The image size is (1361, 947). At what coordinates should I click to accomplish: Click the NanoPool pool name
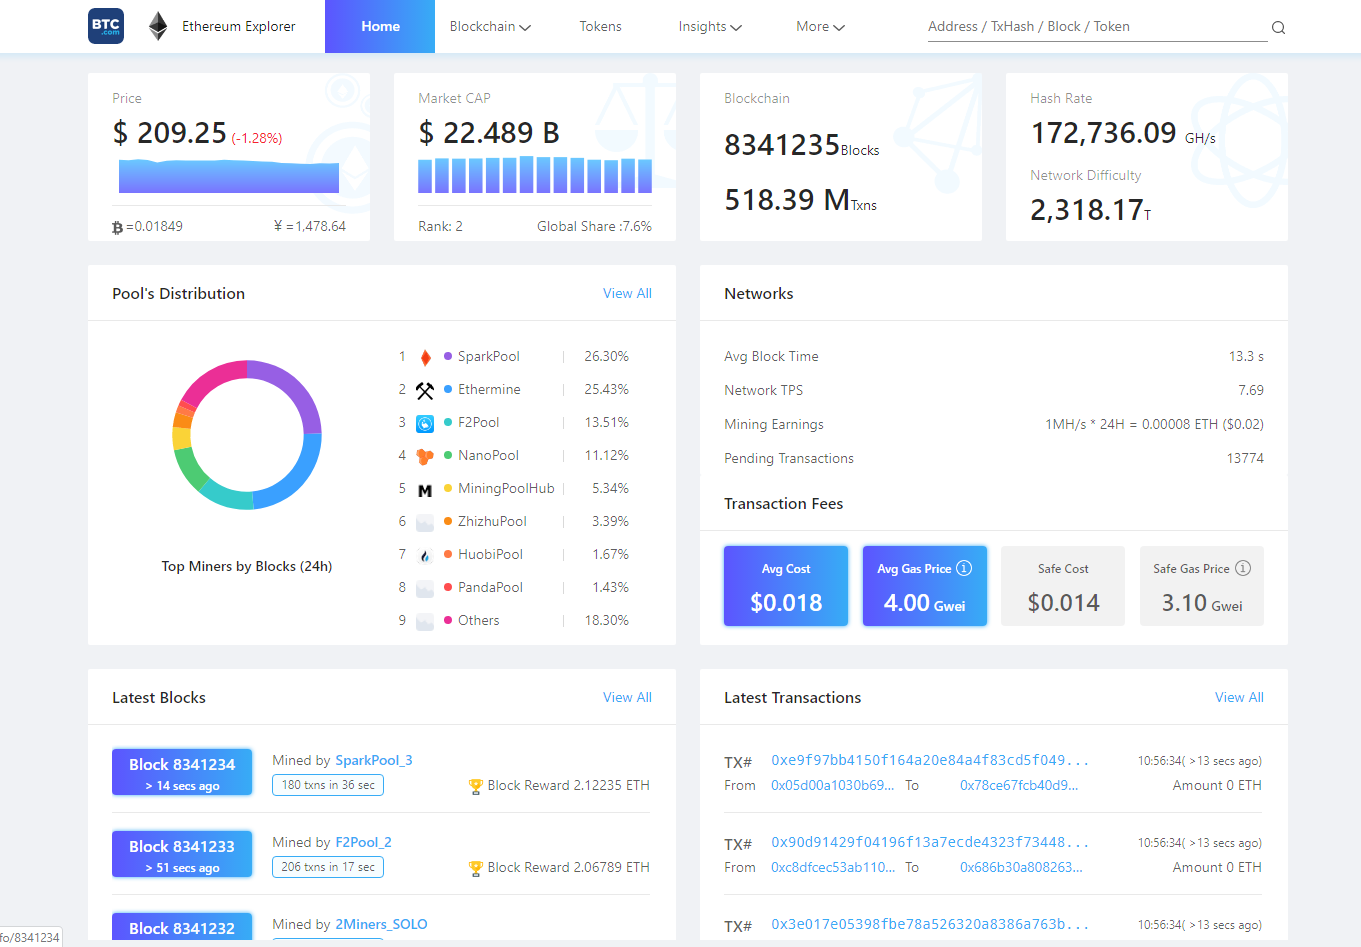pos(488,456)
